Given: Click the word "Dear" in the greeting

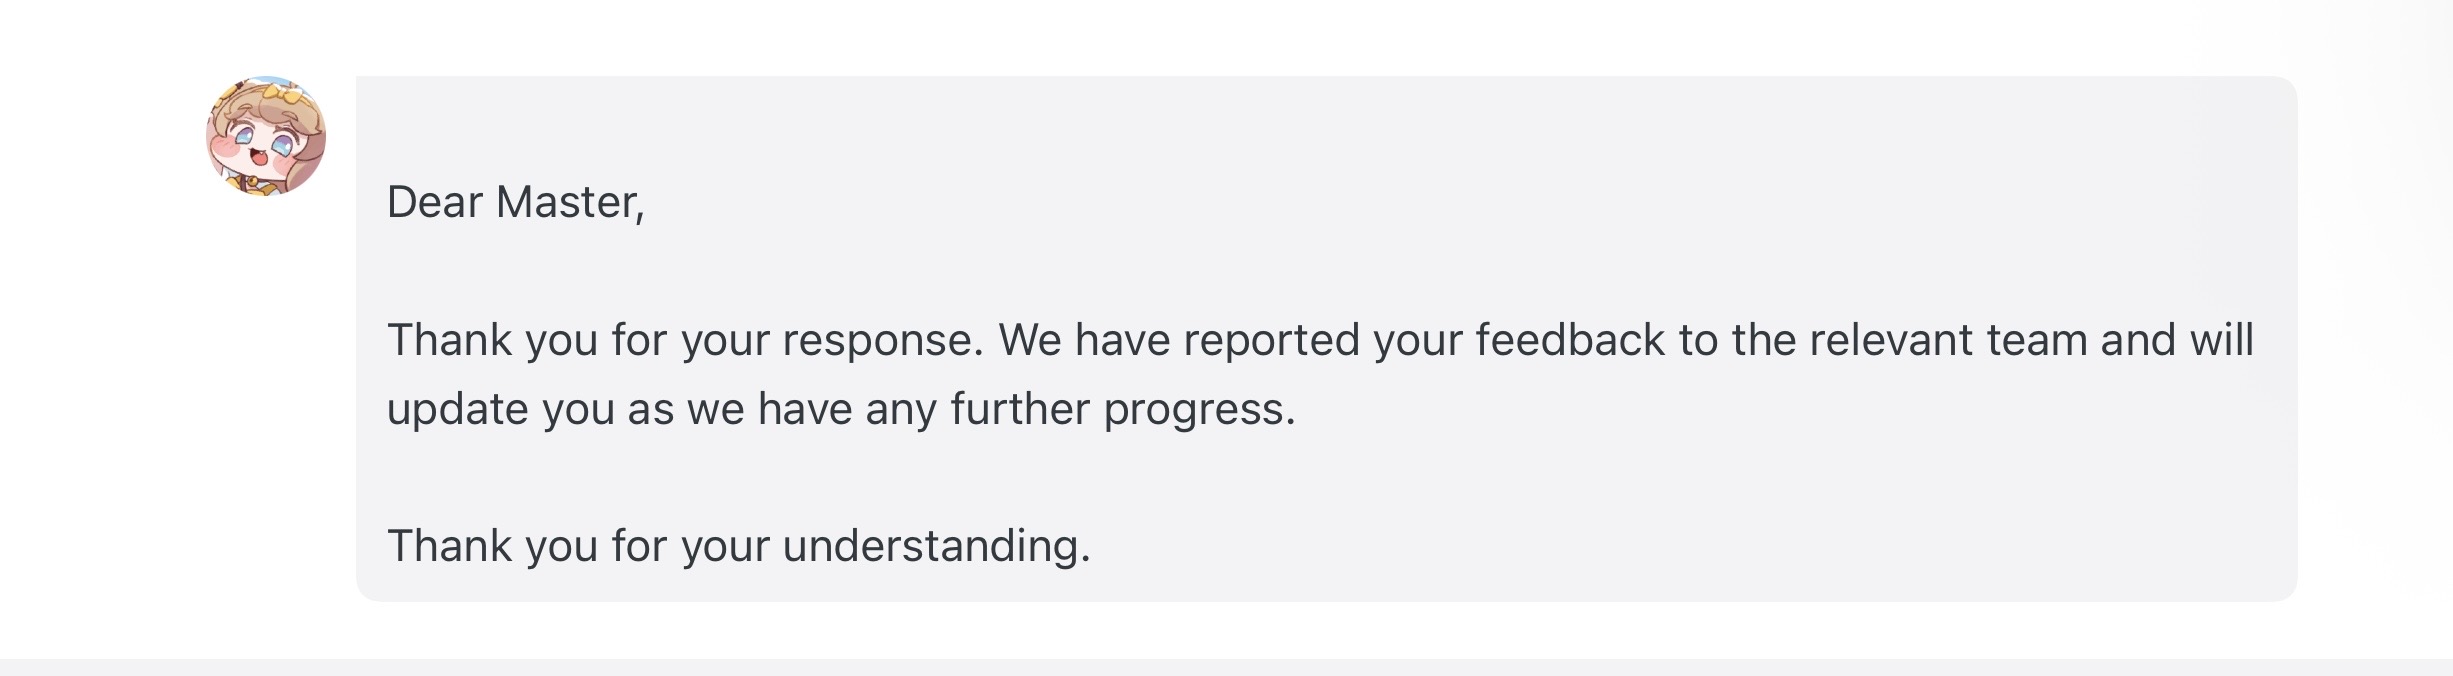Looking at the screenshot, I should click(435, 202).
